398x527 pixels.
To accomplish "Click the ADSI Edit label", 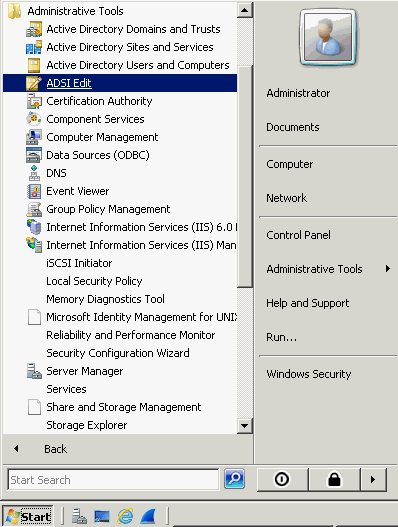I will [69, 83].
